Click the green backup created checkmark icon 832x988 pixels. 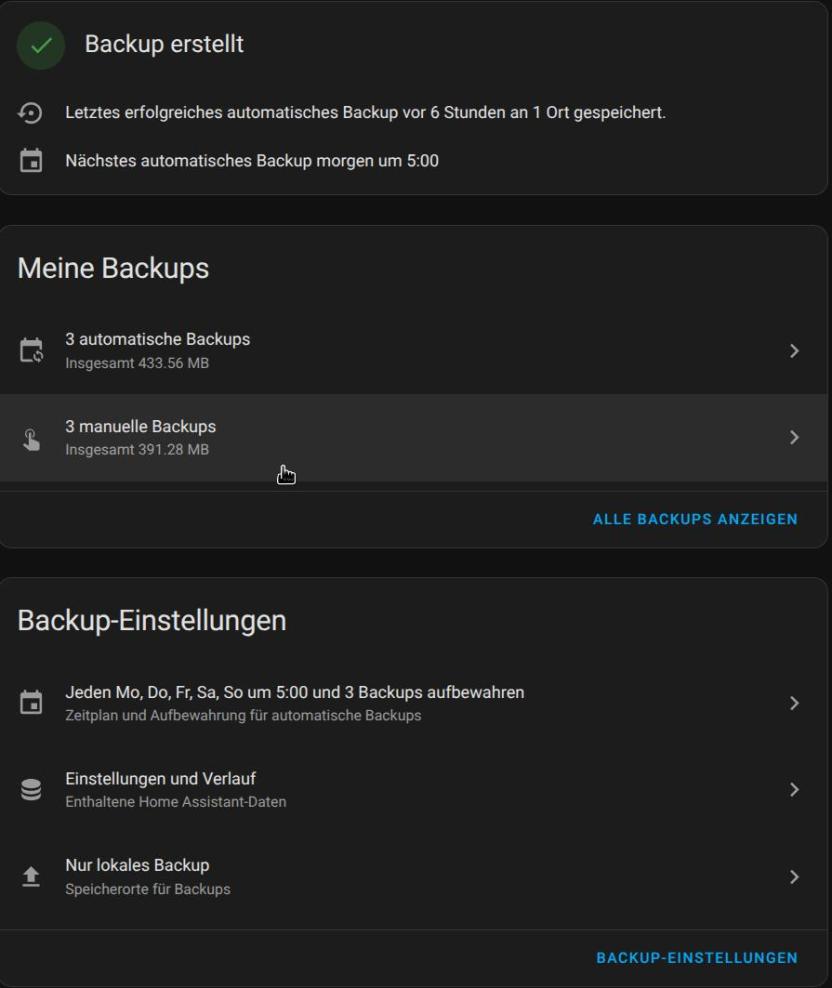click(x=41, y=45)
